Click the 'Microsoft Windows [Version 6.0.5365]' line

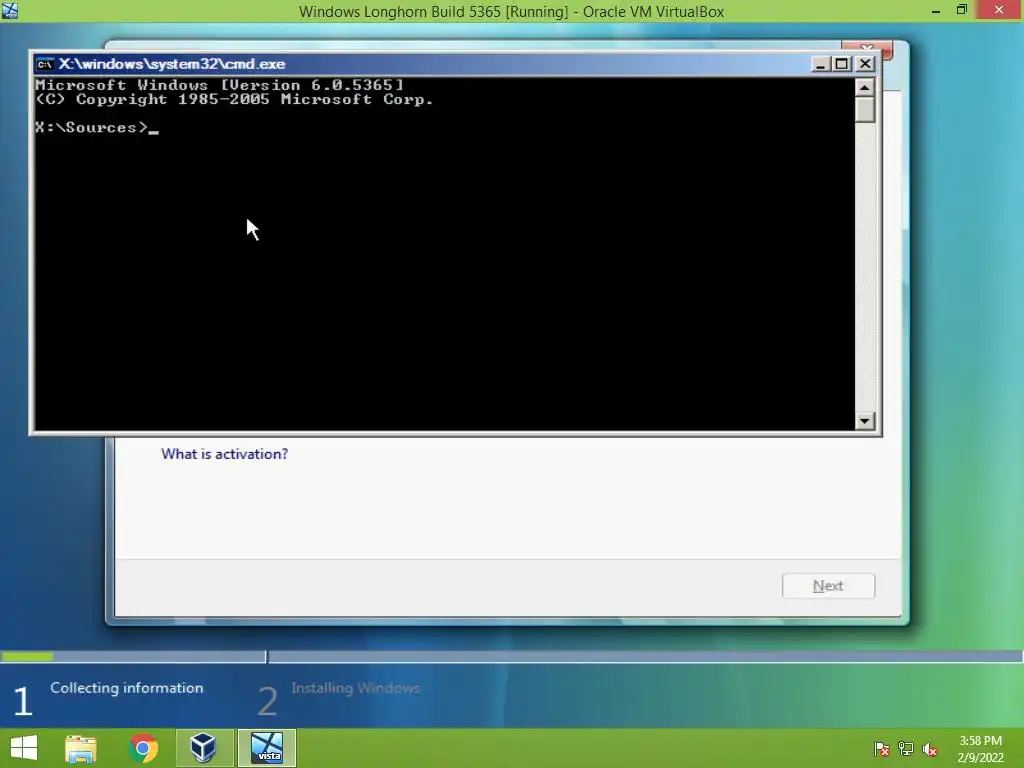pos(219,85)
